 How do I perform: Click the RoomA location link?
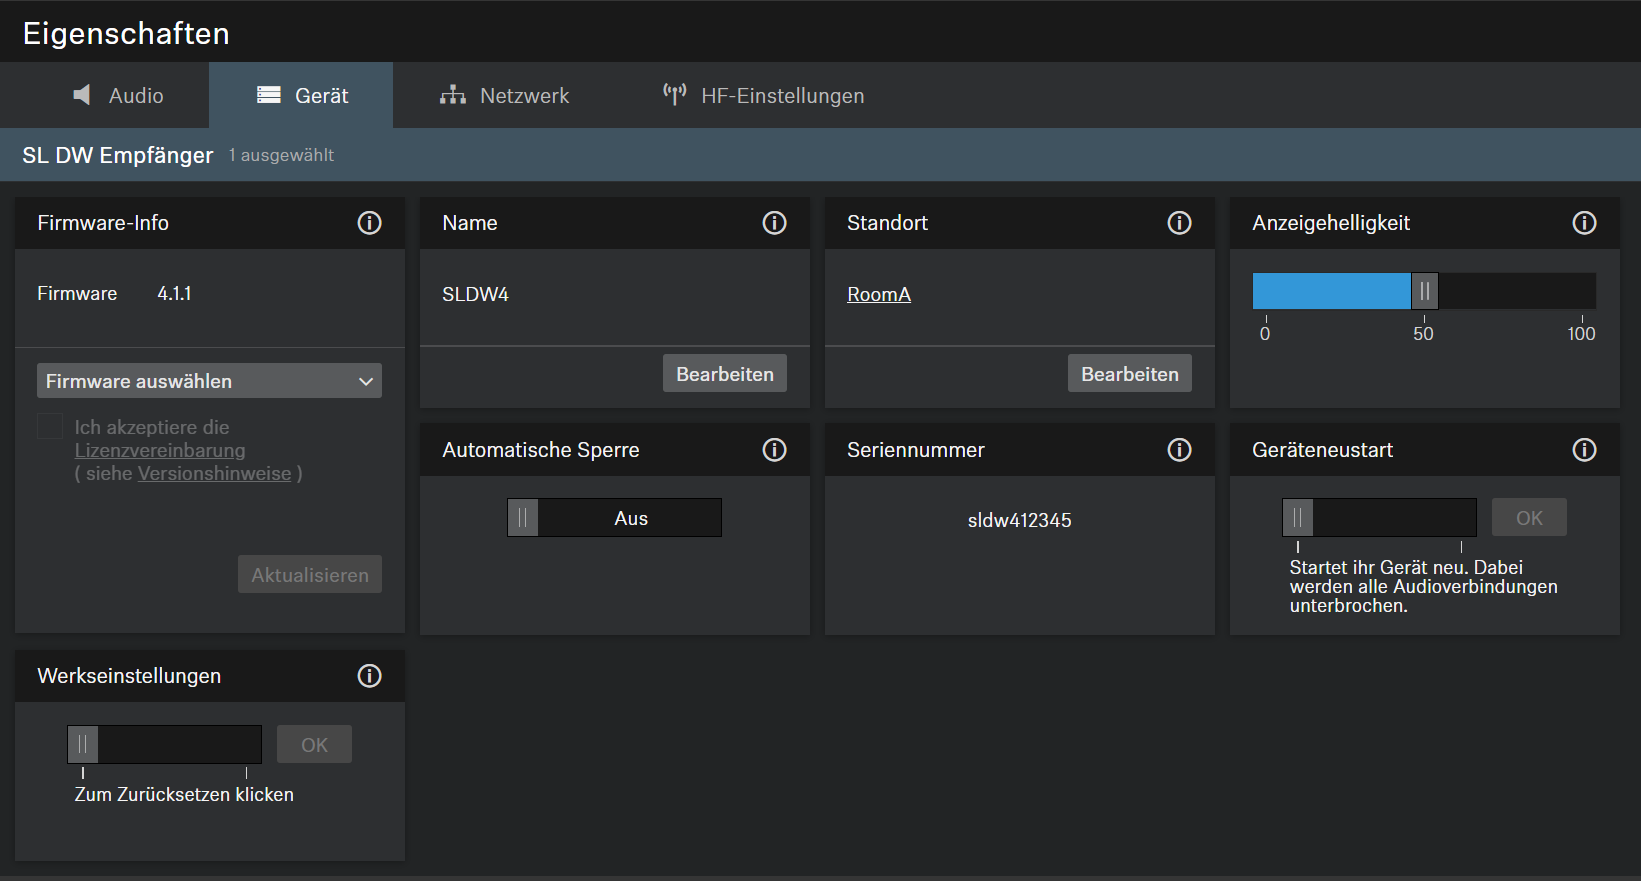[878, 295]
